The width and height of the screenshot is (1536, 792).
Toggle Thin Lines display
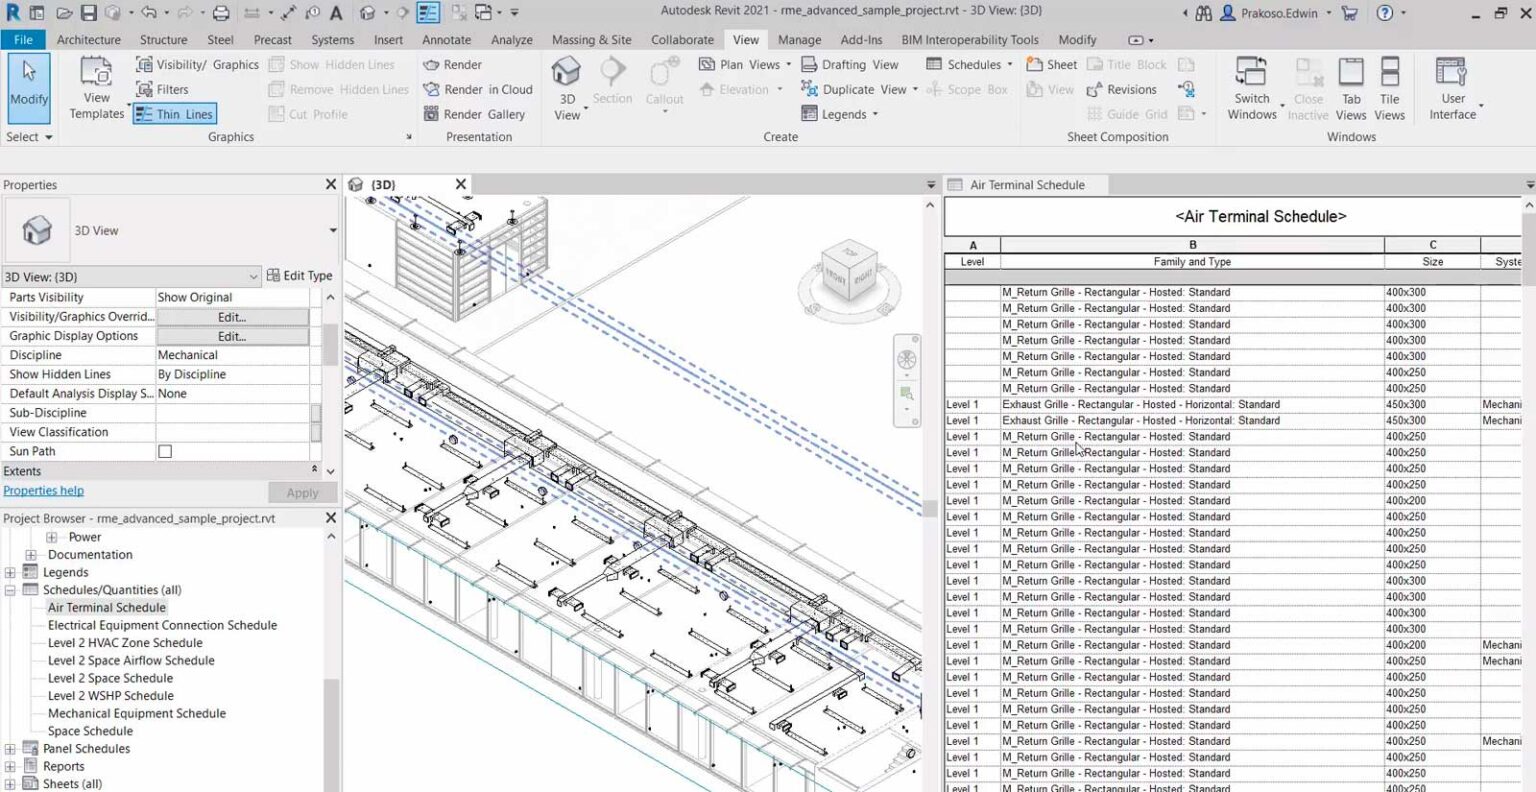(174, 113)
